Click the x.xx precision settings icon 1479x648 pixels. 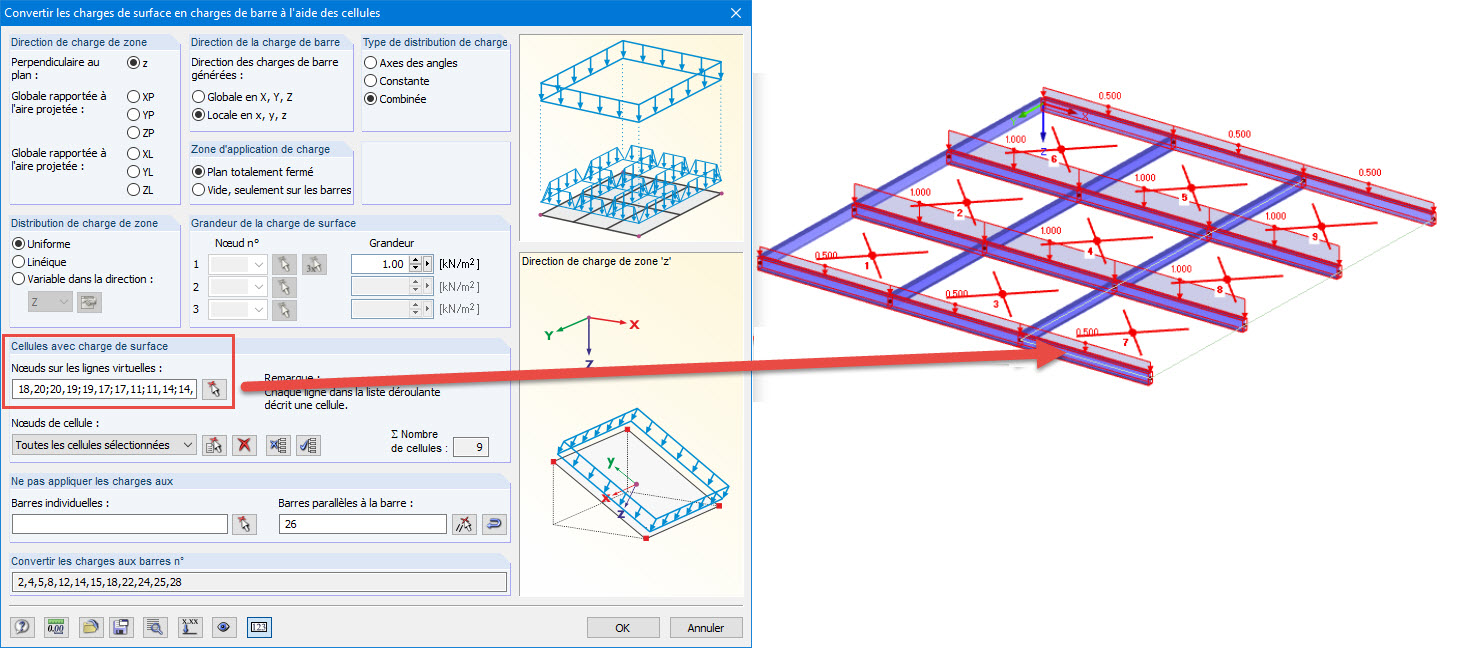pyautogui.click(x=190, y=628)
